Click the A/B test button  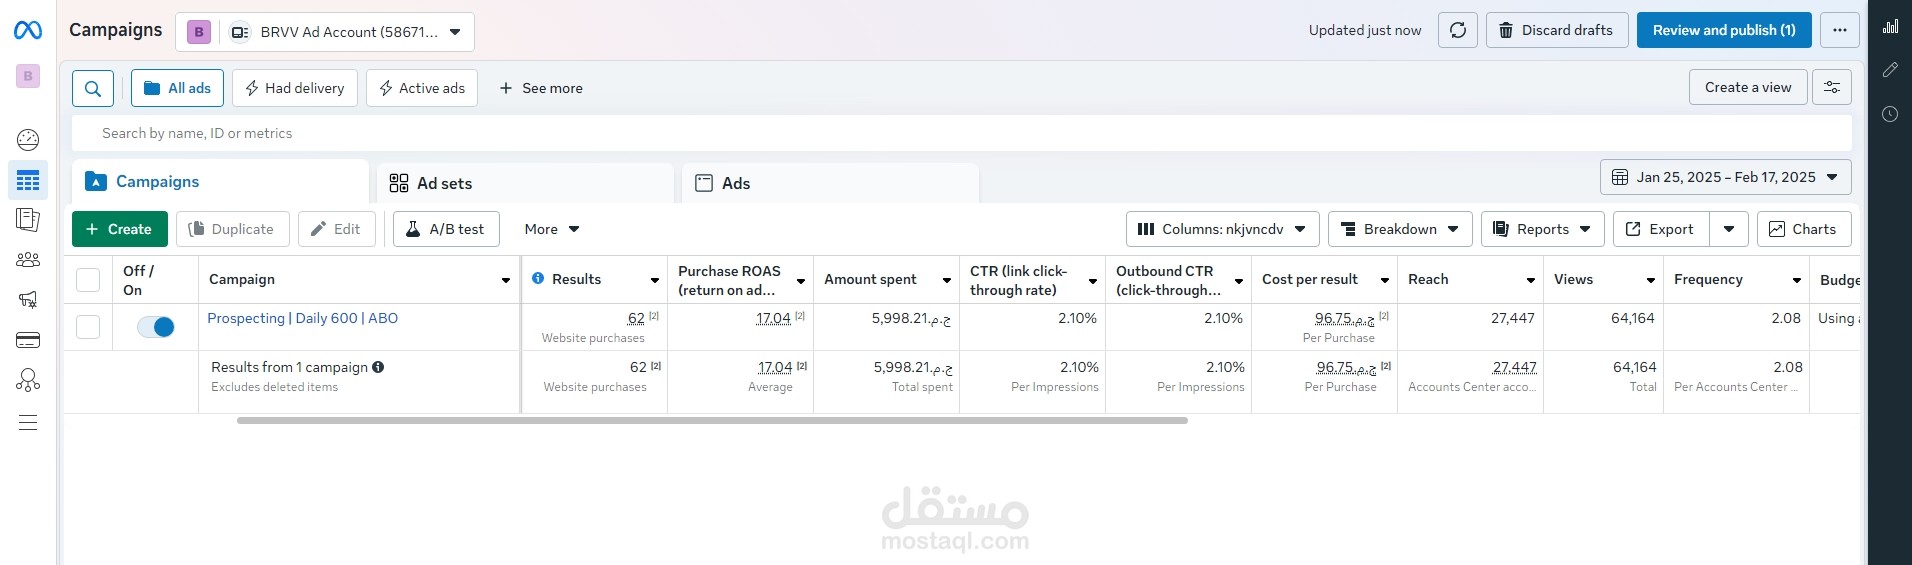[446, 229]
